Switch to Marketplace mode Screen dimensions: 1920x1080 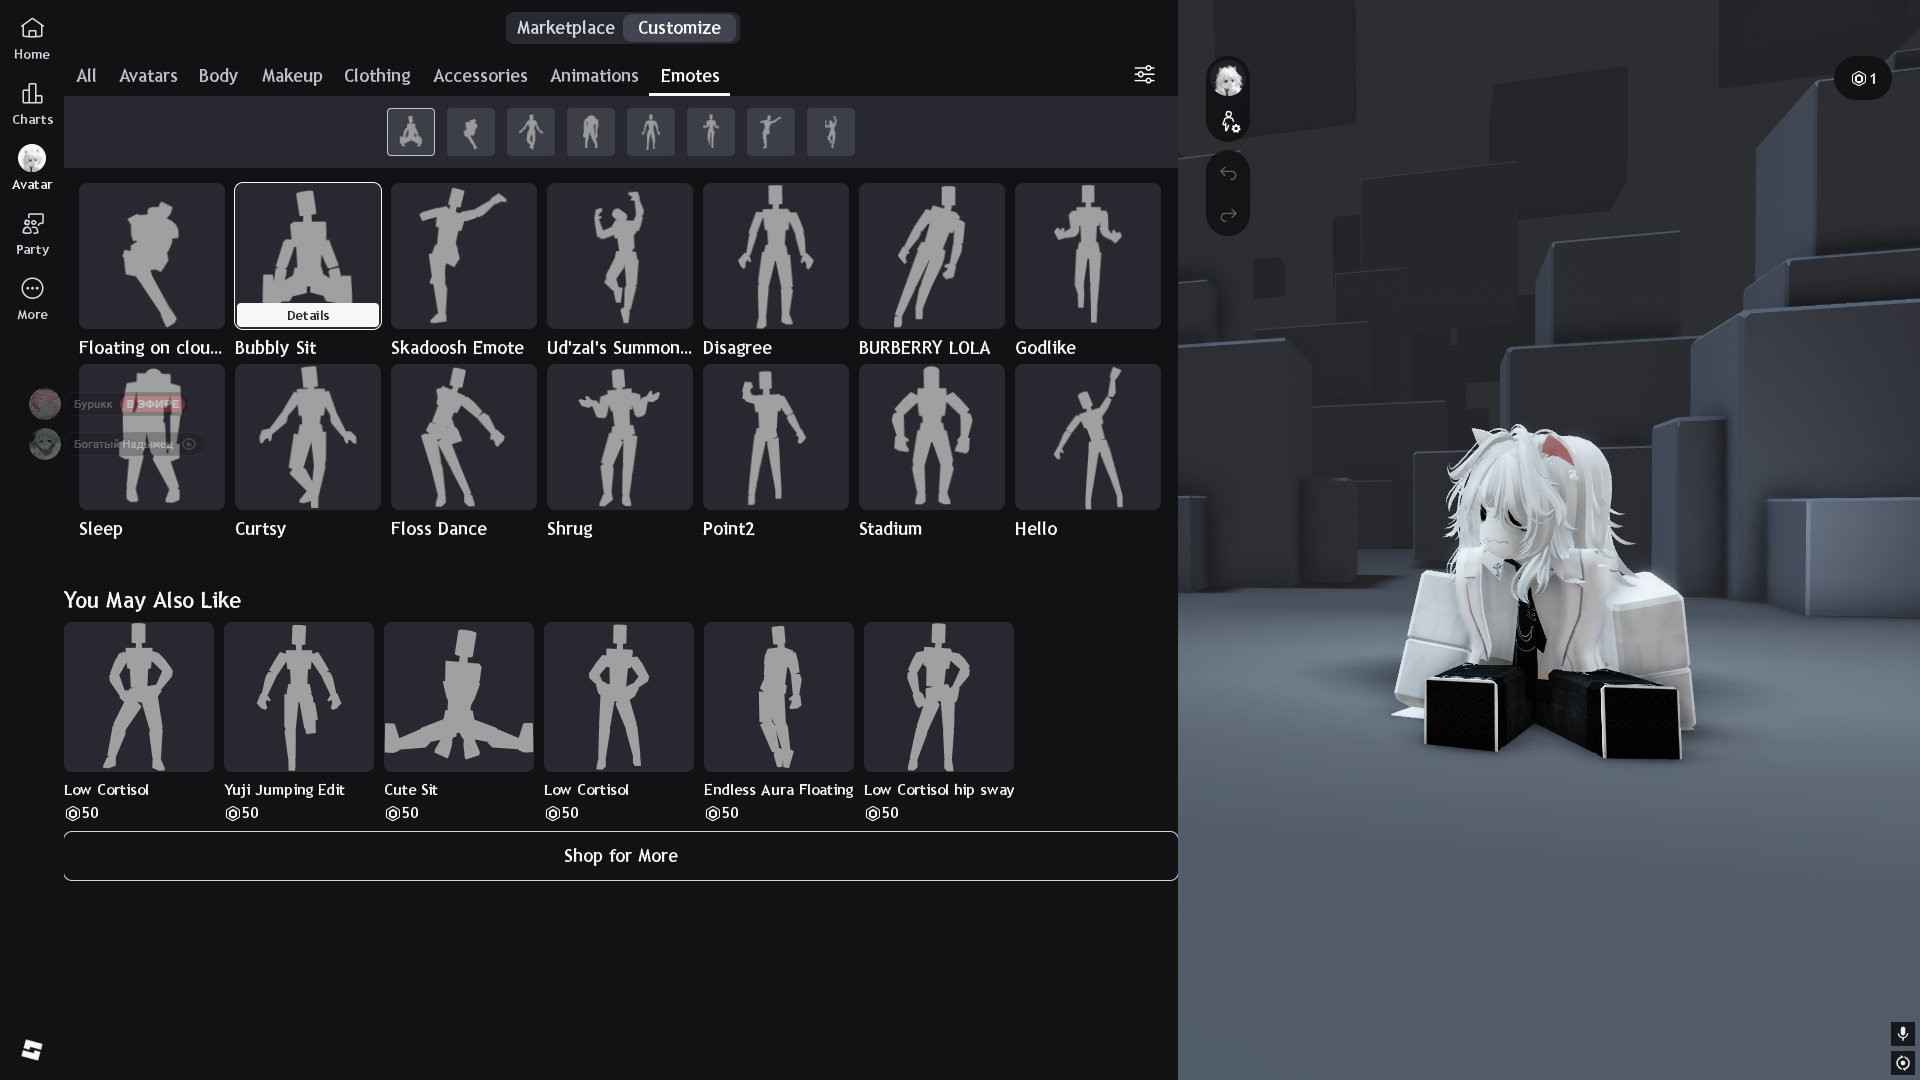565,28
